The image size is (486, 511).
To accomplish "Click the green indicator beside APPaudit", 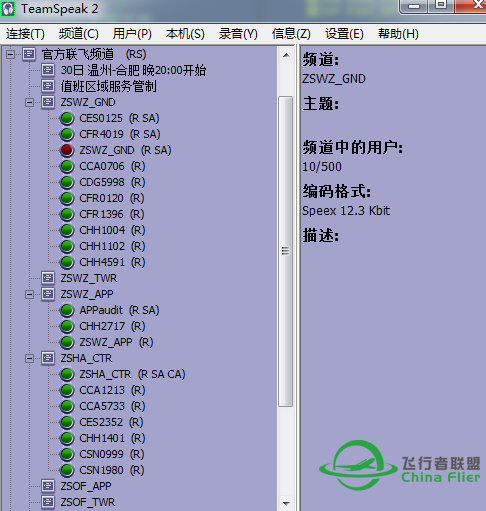I will point(67,310).
